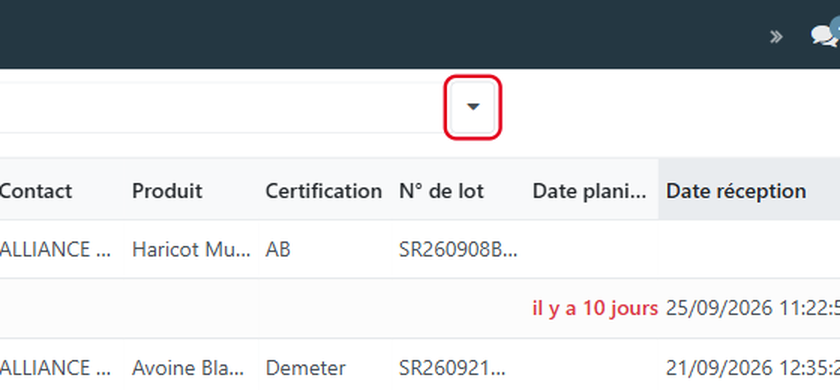Image resolution: width=840 pixels, height=390 pixels.
Task: Open the conversations chat bubbles icon
Action: [x=824, y=36]
